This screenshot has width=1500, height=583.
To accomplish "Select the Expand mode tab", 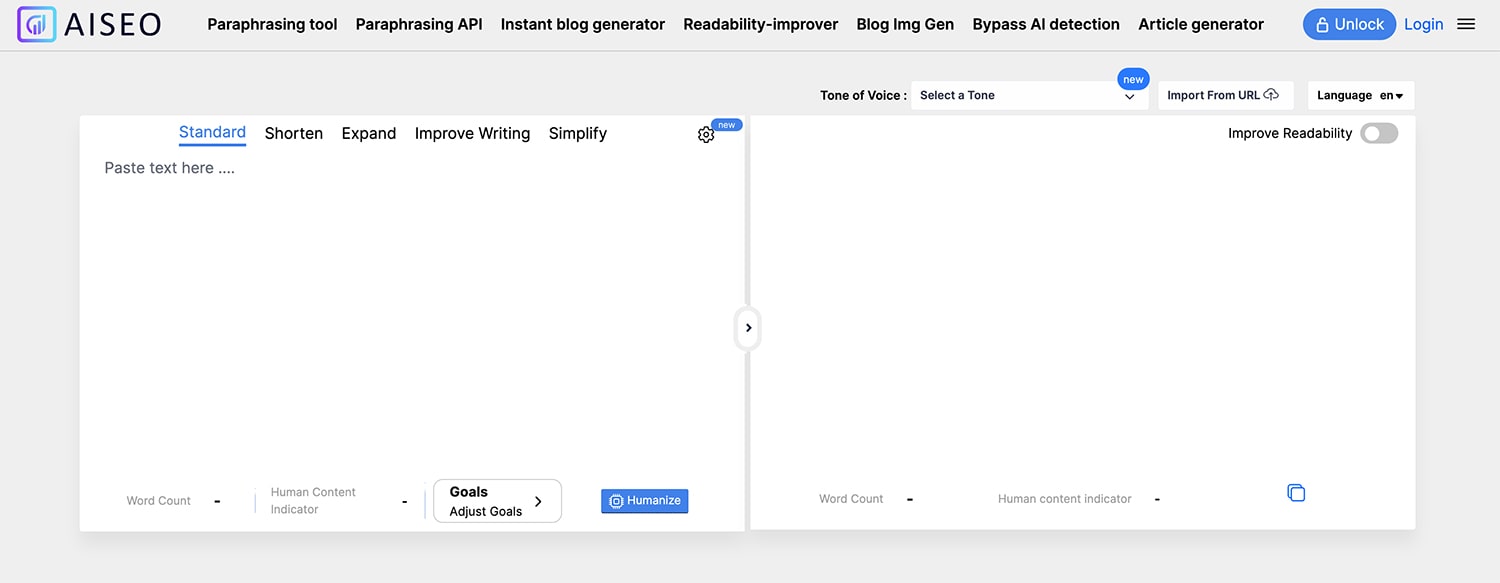I will [368, 134].
